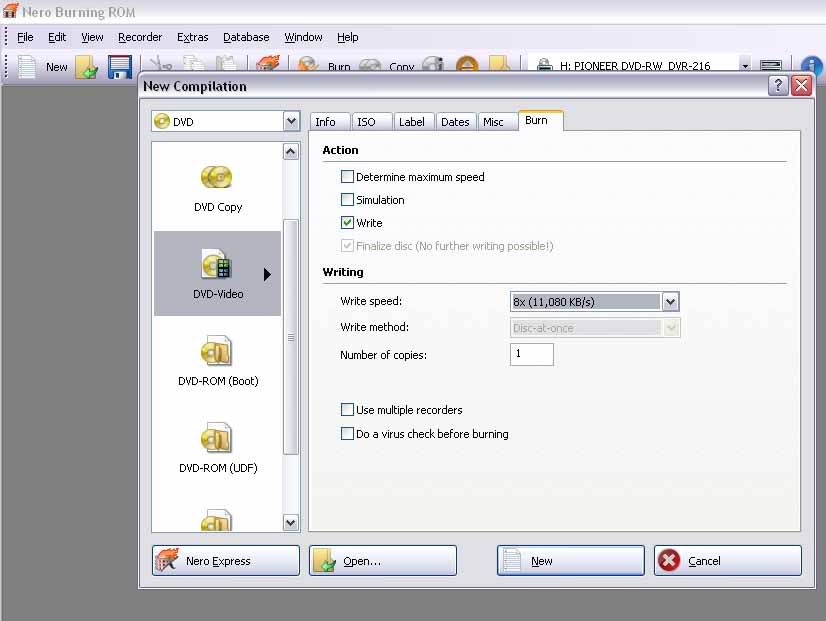This screenshot has width=826, height=621.
Task: Click the Open folder toolbar icon
Action: click(86, 67)
